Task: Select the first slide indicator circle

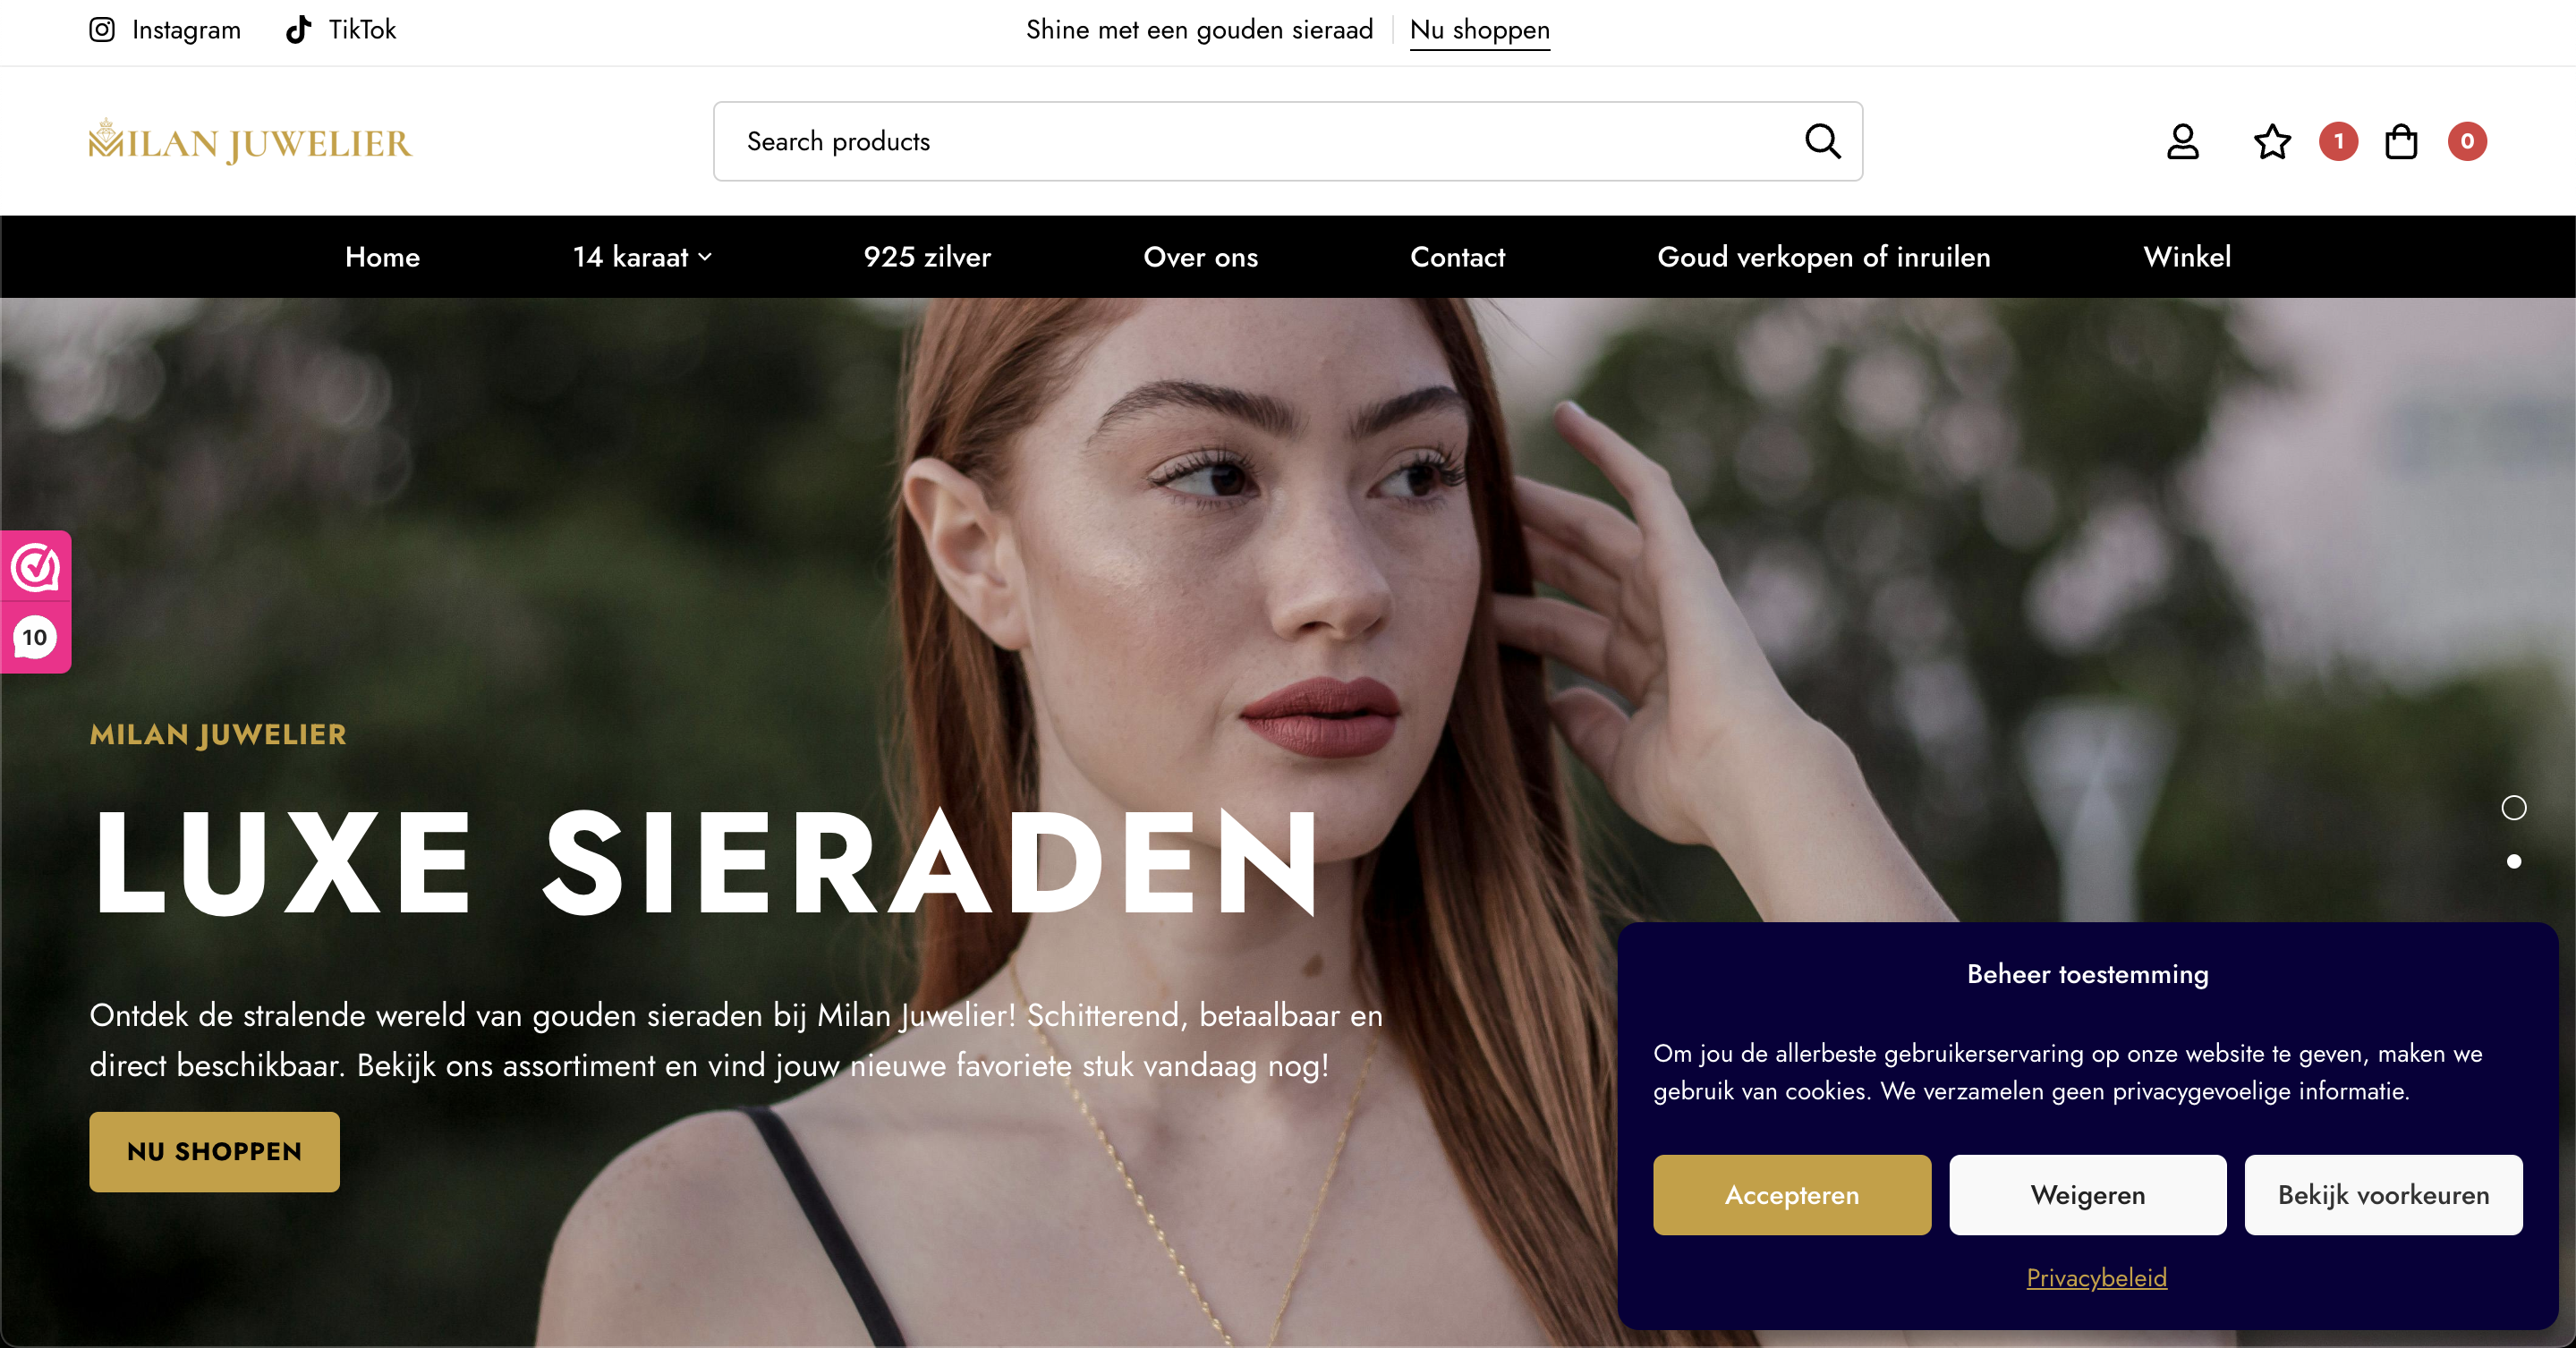Action: coord(2513,807)
